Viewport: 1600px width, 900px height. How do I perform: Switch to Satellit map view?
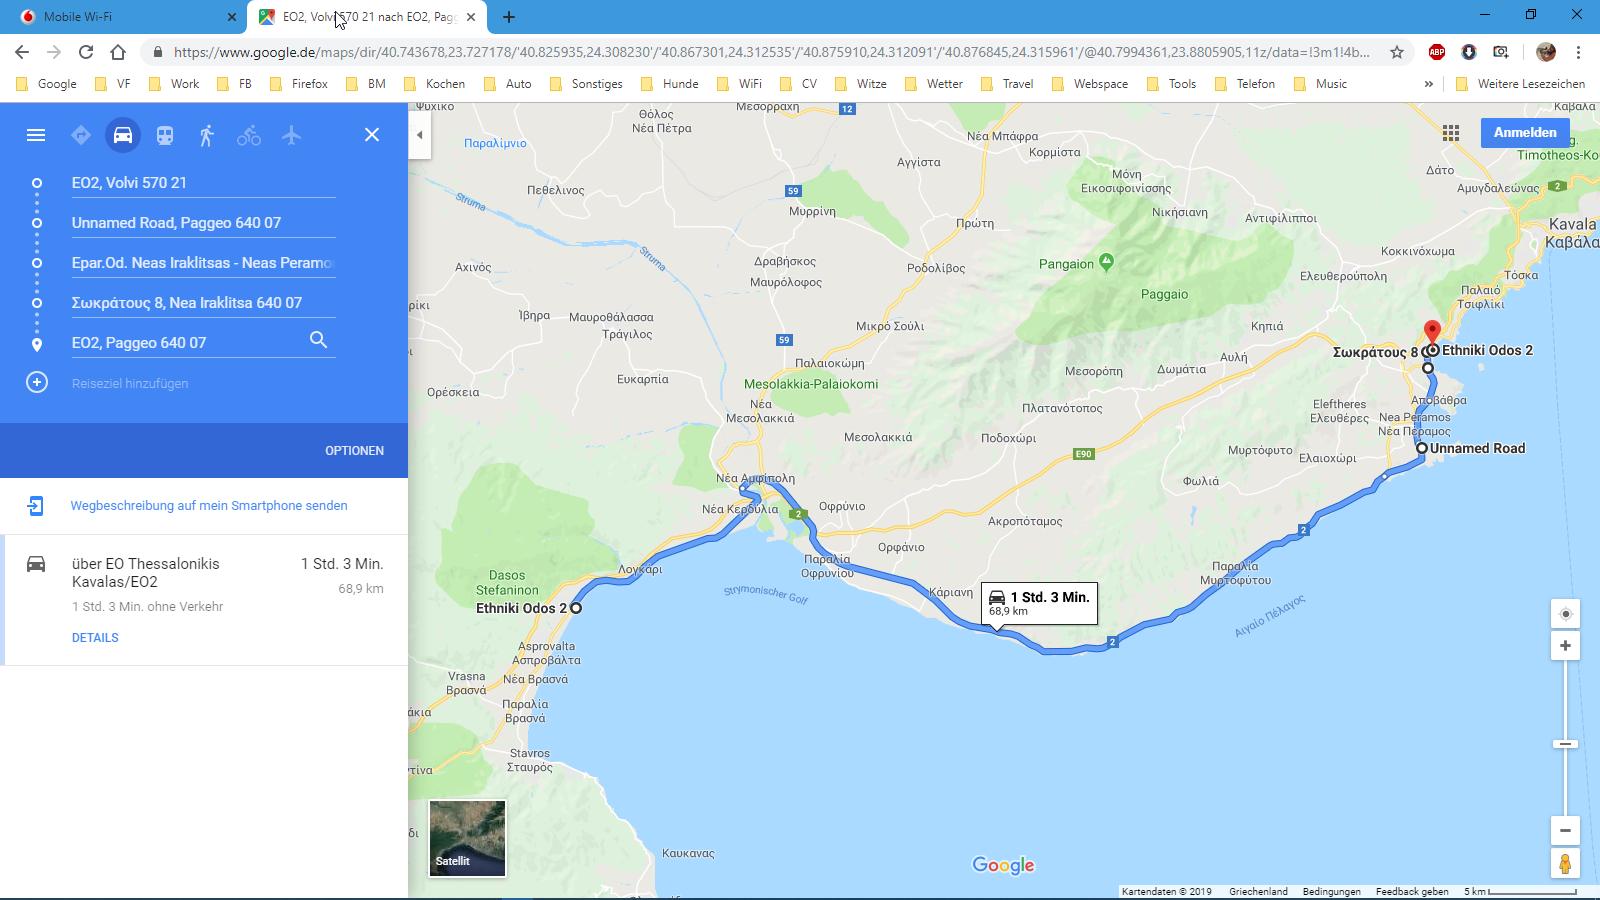point(467,838)
